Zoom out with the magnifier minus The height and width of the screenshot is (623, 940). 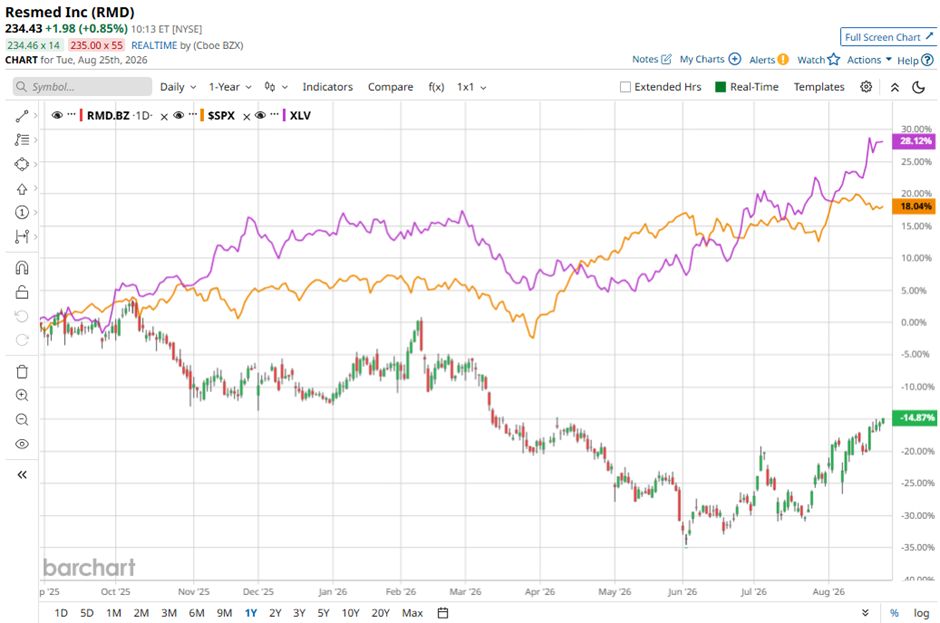tap(22, 419)
